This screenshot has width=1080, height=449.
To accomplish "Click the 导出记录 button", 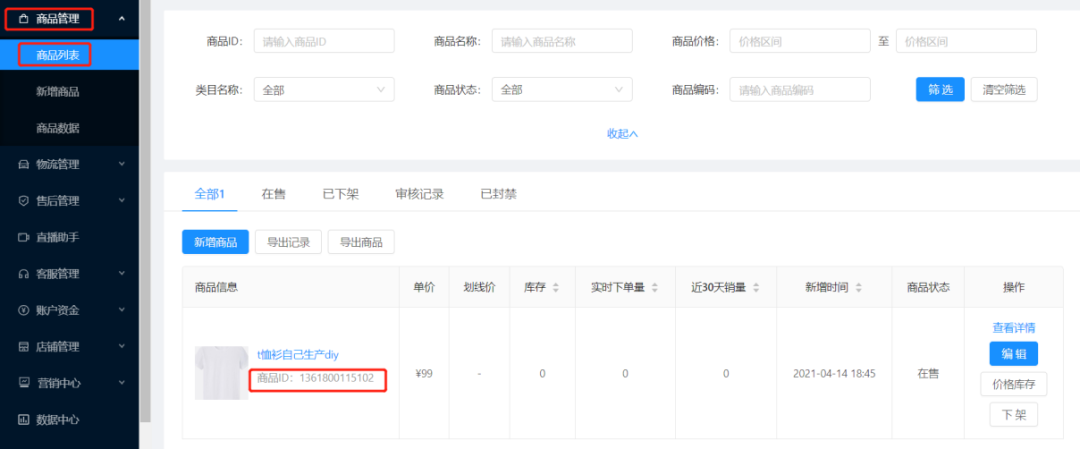I will tap(289, 242).
